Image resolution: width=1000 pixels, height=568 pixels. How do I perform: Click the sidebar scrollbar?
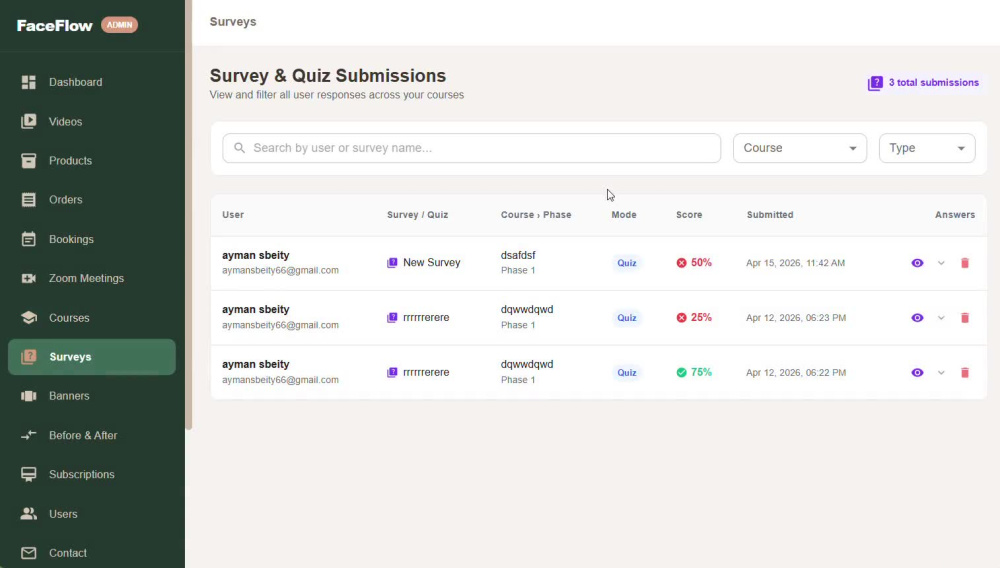tap(188, 215)
